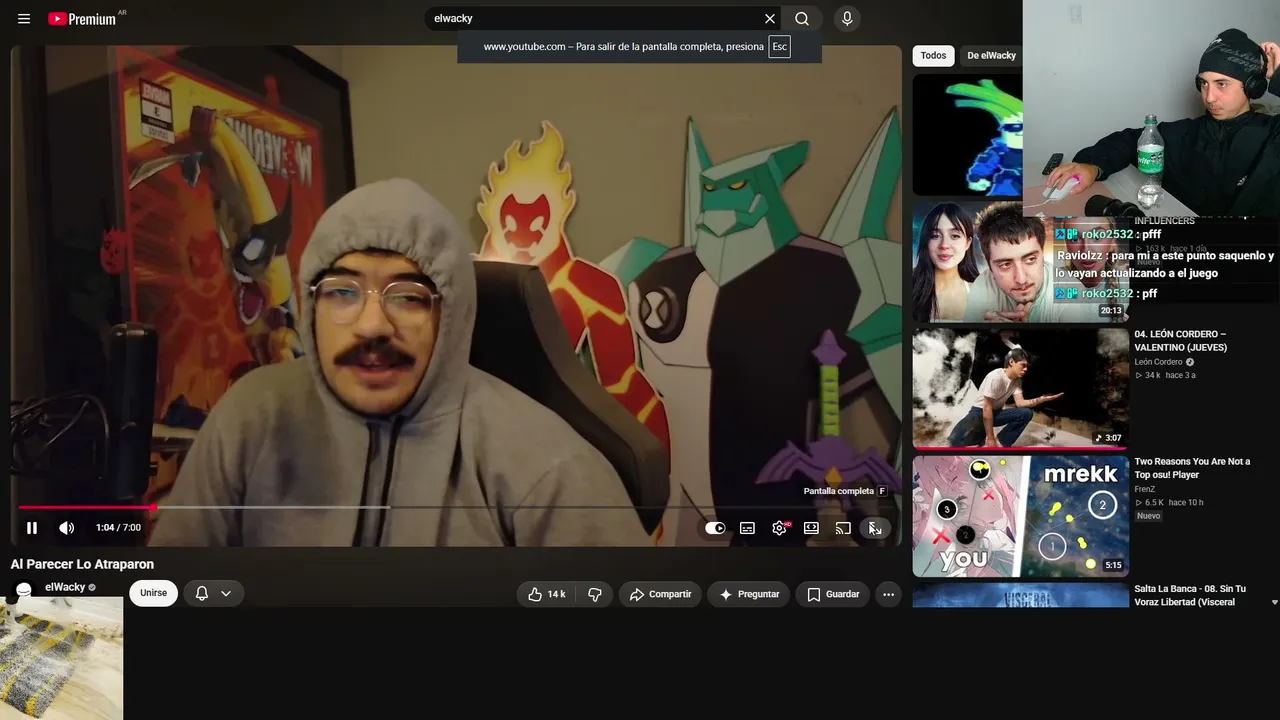Click the Unirse join button
Viewport: 1280px width, 720px height.
coord(153,593)
